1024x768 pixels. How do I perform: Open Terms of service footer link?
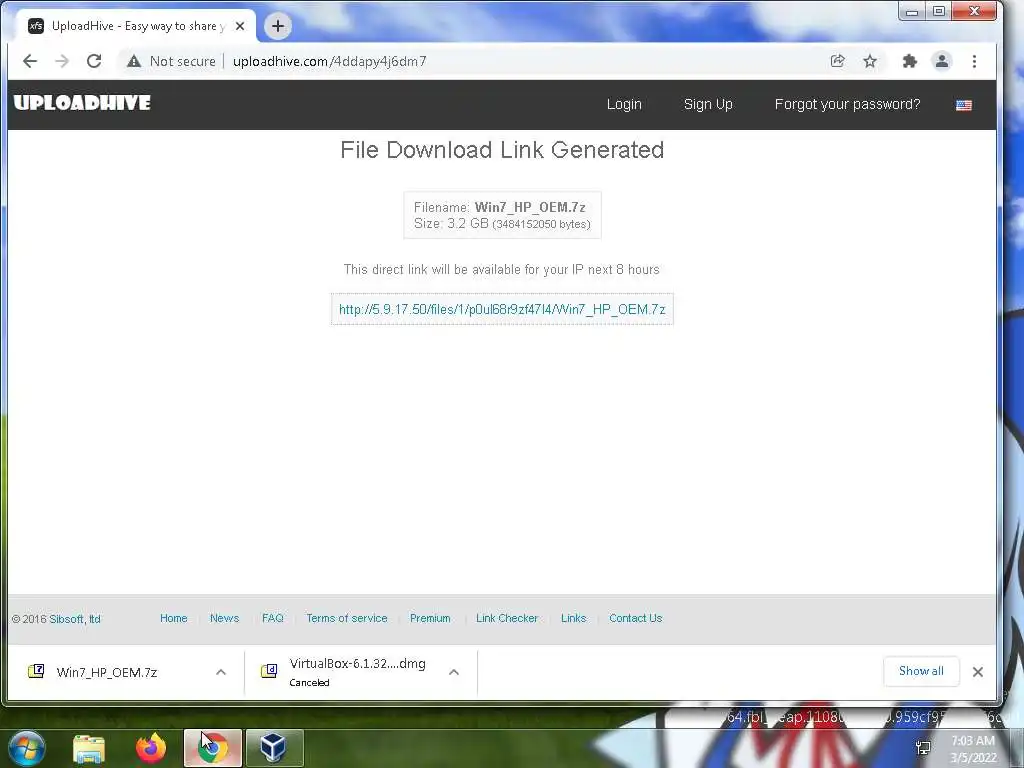(347, 618)
